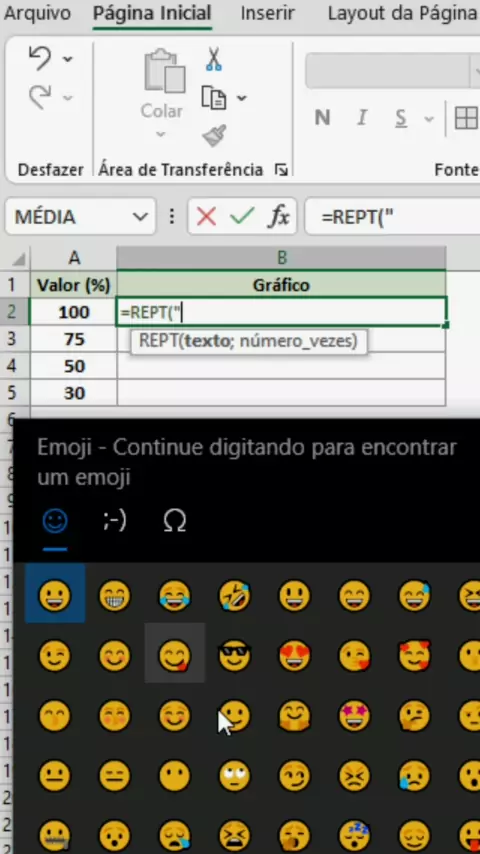Click the Copy icon in clipboard group

(214, 97)
